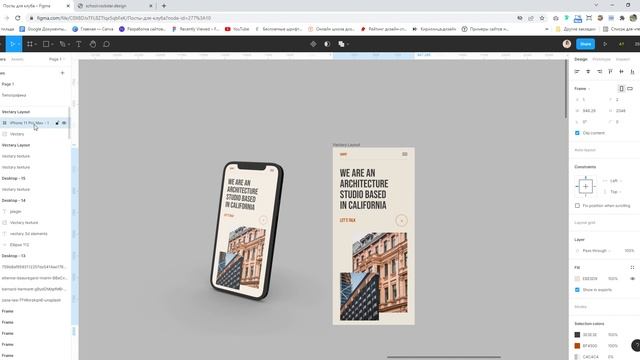Click the Use as mask icon
This screenshot has height=360, width=640.
(327, 44)
